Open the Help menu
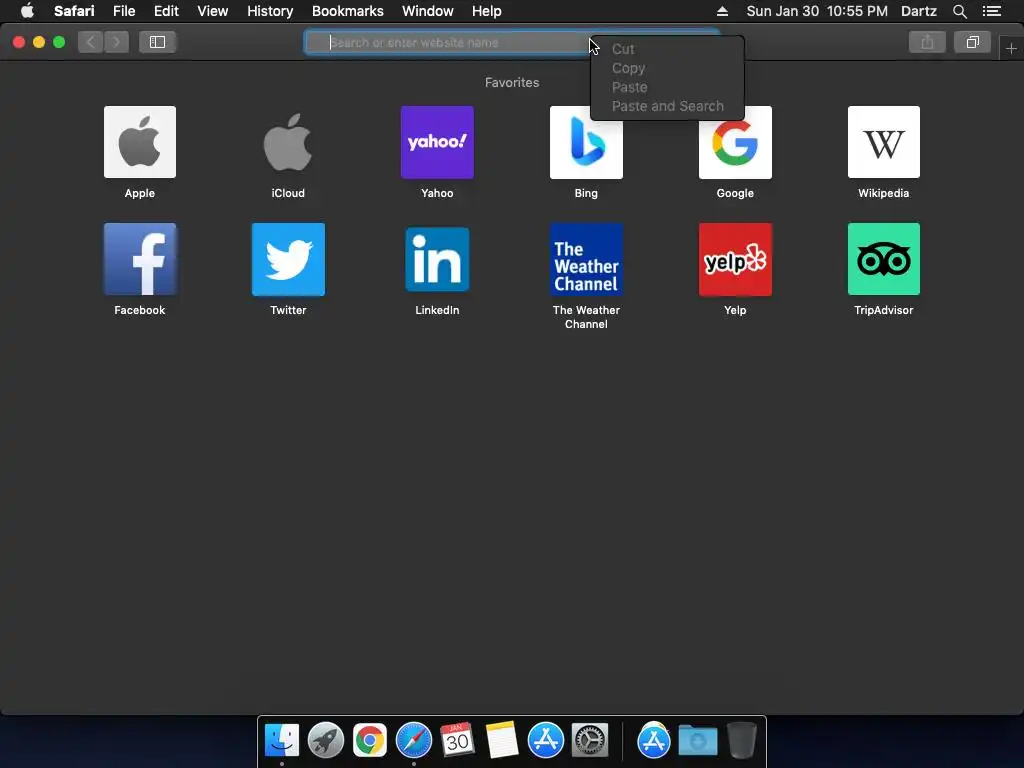 [x=487, y=11]
